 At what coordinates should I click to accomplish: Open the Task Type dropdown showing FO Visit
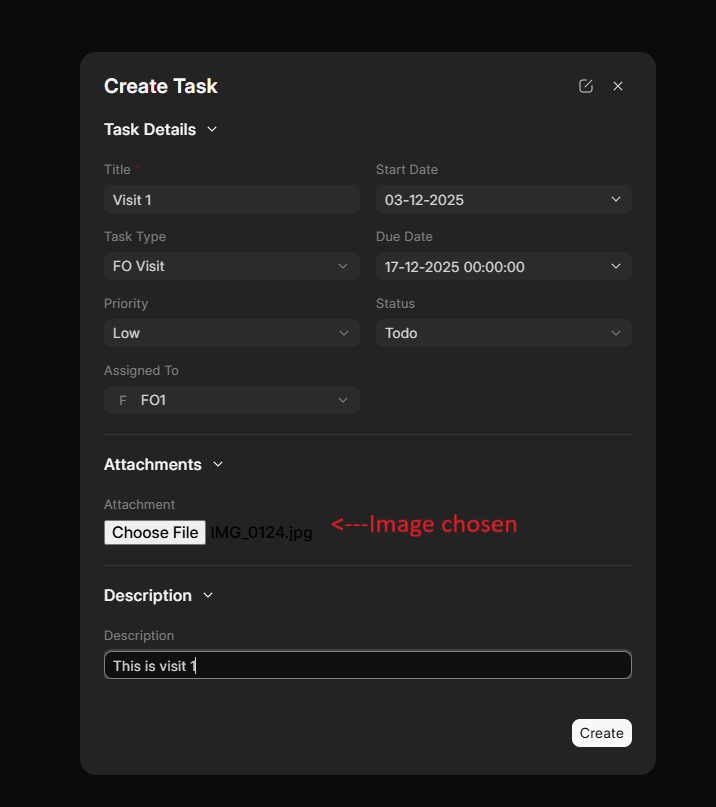pos(231,266)
